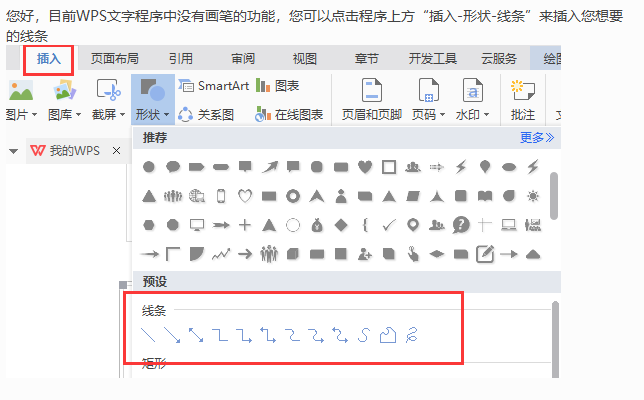
Task: Switch to 页面布局 tab
Action: (115, 59)
